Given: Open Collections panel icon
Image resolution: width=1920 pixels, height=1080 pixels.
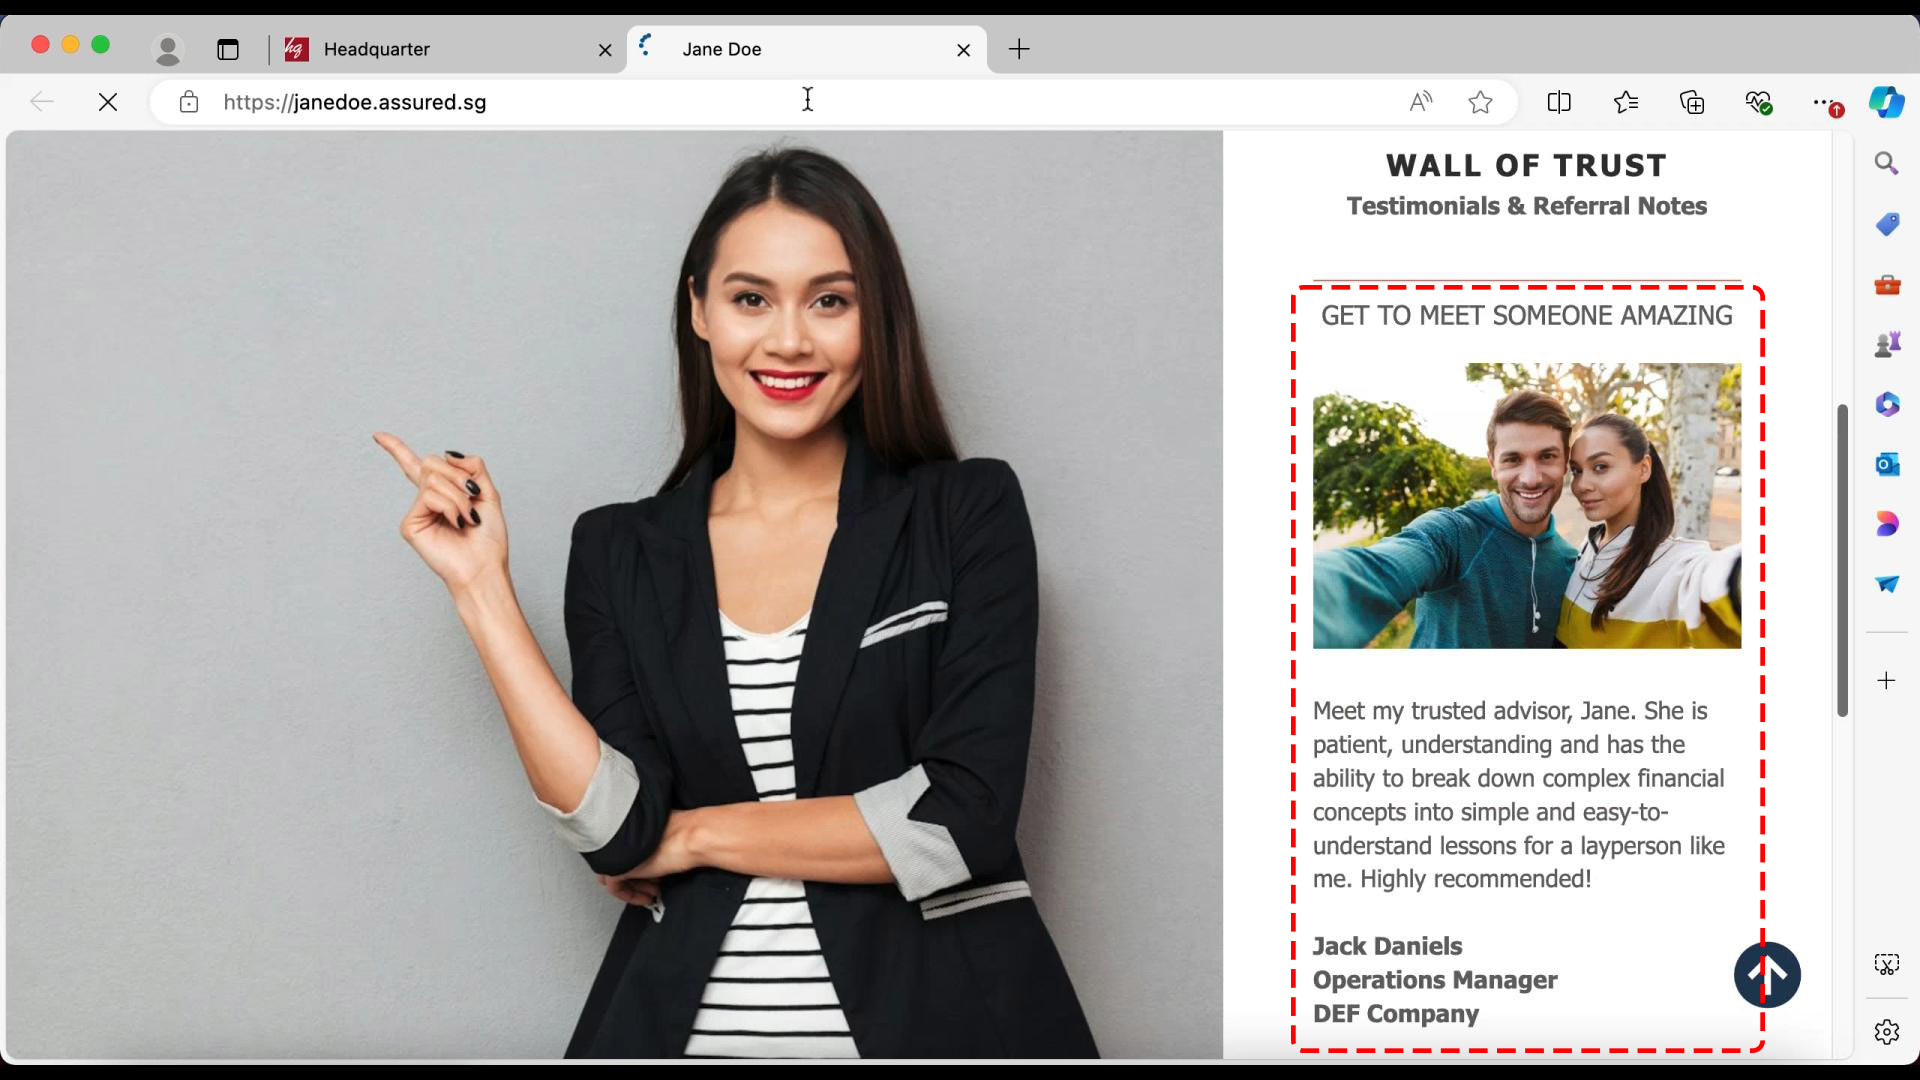Looking at the screenshot, I should coord(1692,102).
